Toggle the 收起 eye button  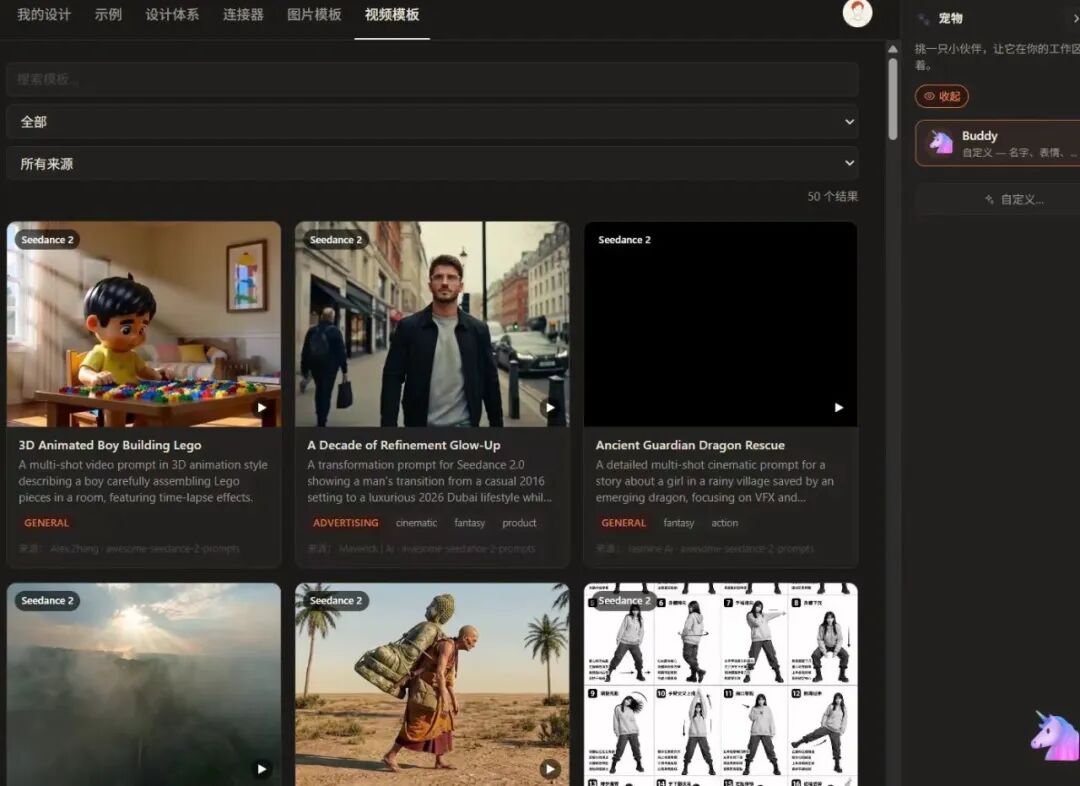point(942,96)
